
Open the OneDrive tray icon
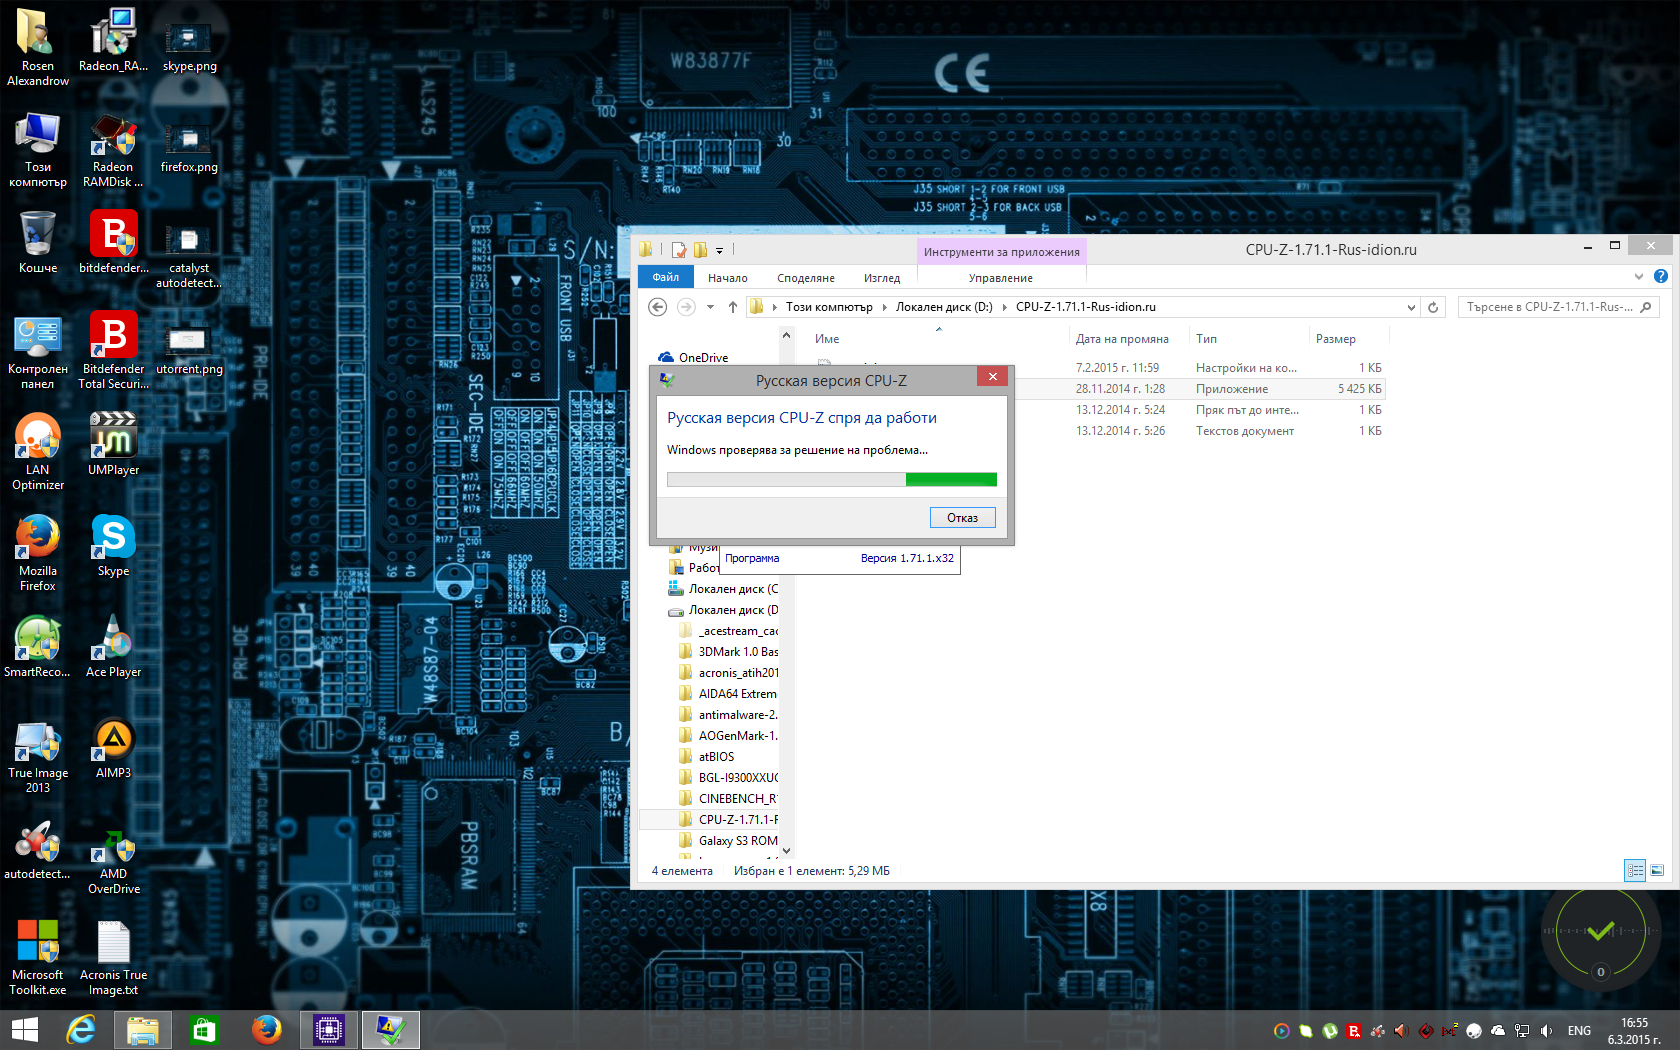point(1498,1031)
